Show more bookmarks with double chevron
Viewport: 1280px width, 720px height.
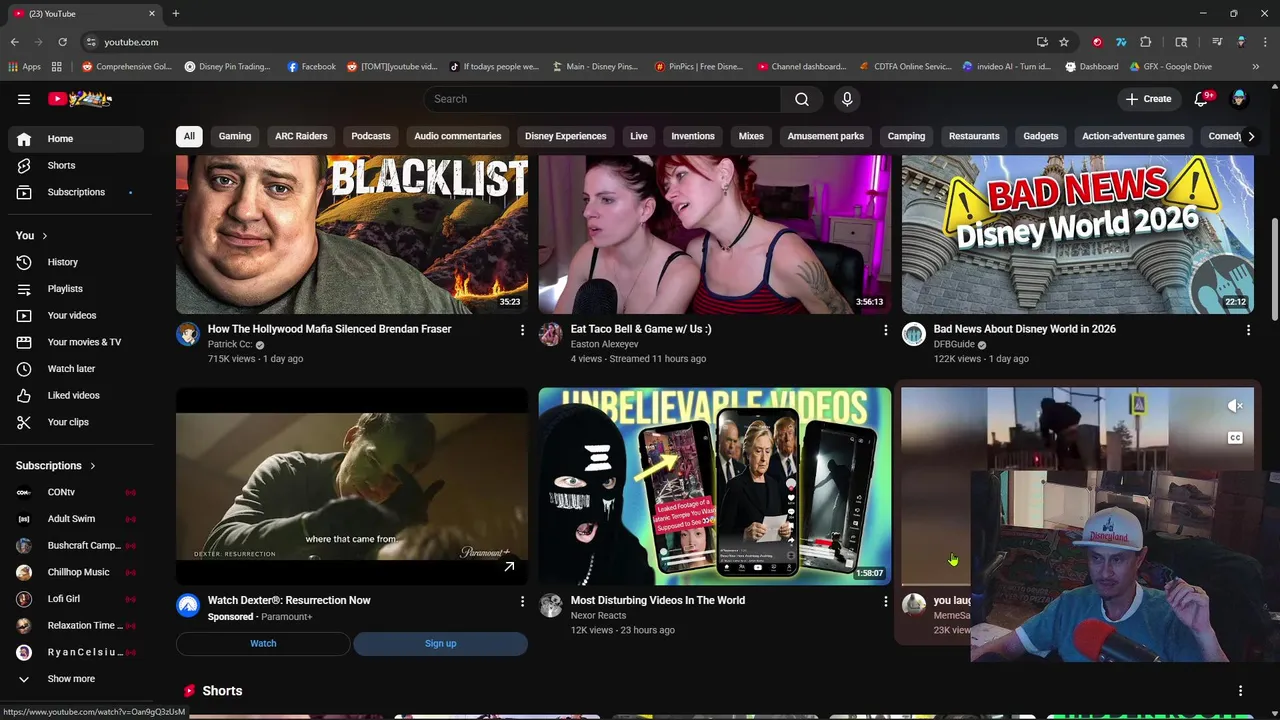pos(1256,67)
